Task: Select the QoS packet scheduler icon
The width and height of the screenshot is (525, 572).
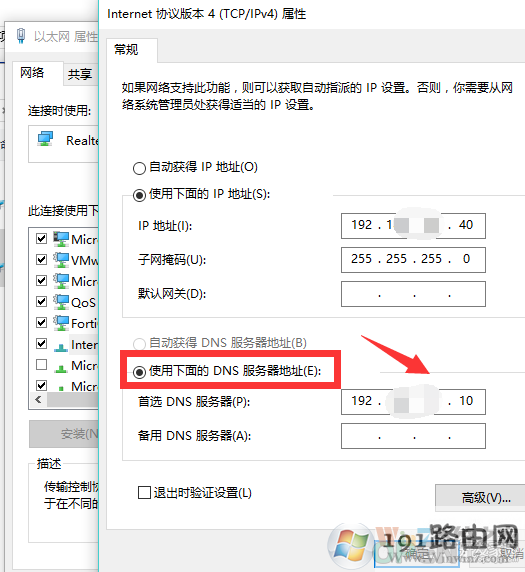Action: 61,302
